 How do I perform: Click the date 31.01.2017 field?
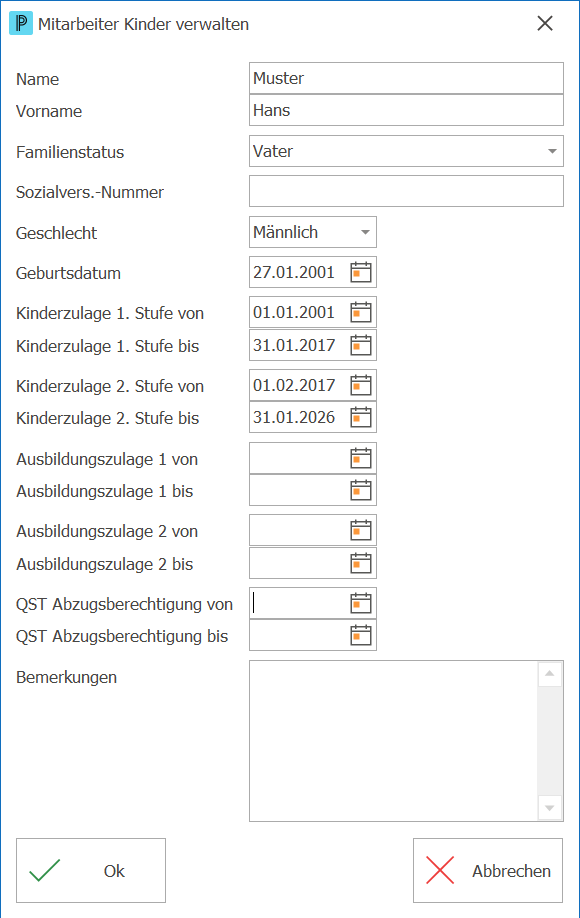tap(313, 345)
